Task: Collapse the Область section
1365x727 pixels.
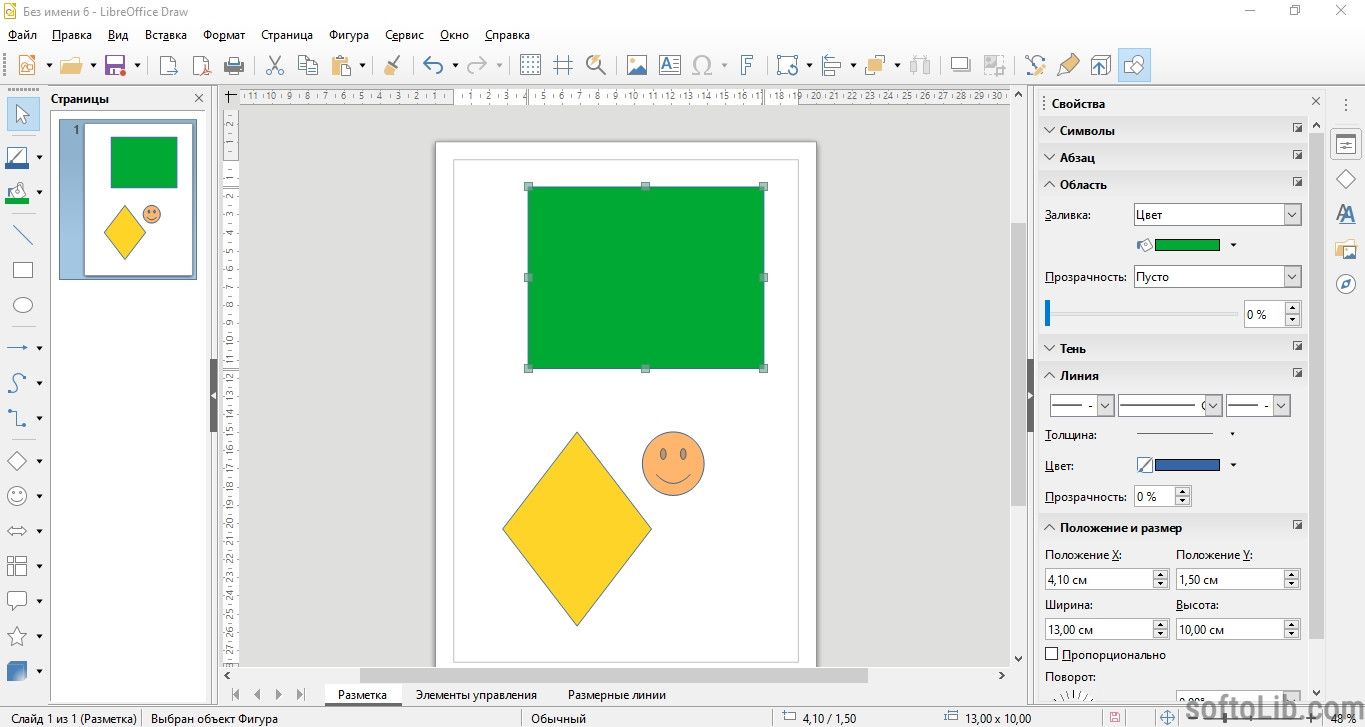Action: (1051, 184)
